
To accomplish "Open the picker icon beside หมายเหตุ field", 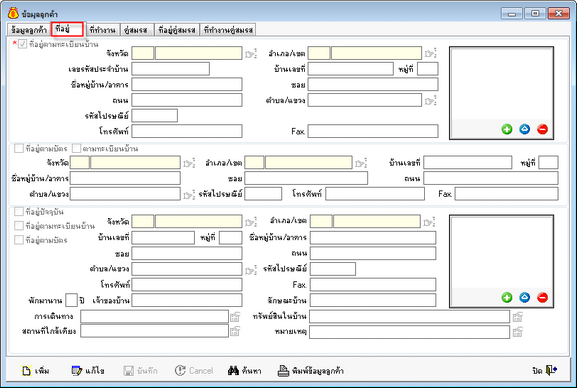I will coord(518,332).
